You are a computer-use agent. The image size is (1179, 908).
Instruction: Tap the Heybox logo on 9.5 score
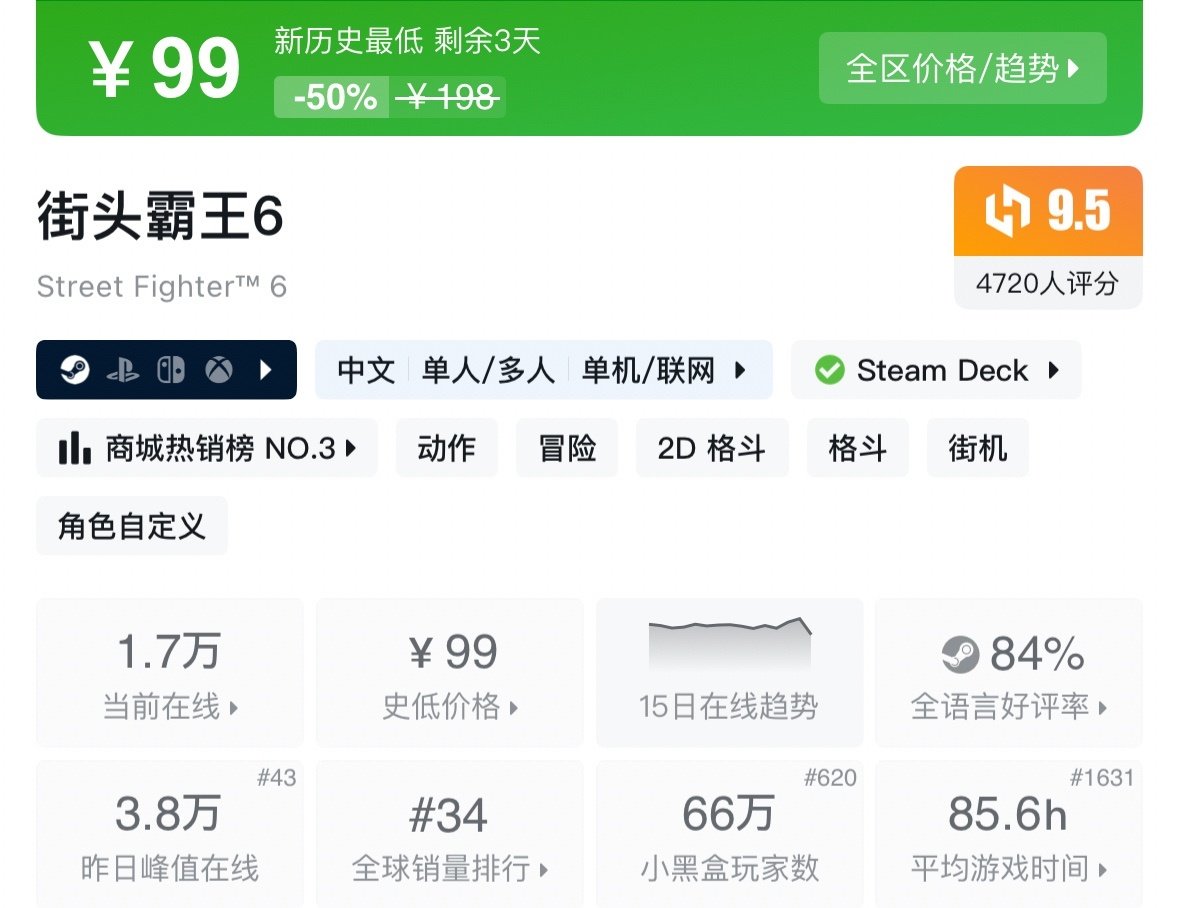click(1007, 210)
